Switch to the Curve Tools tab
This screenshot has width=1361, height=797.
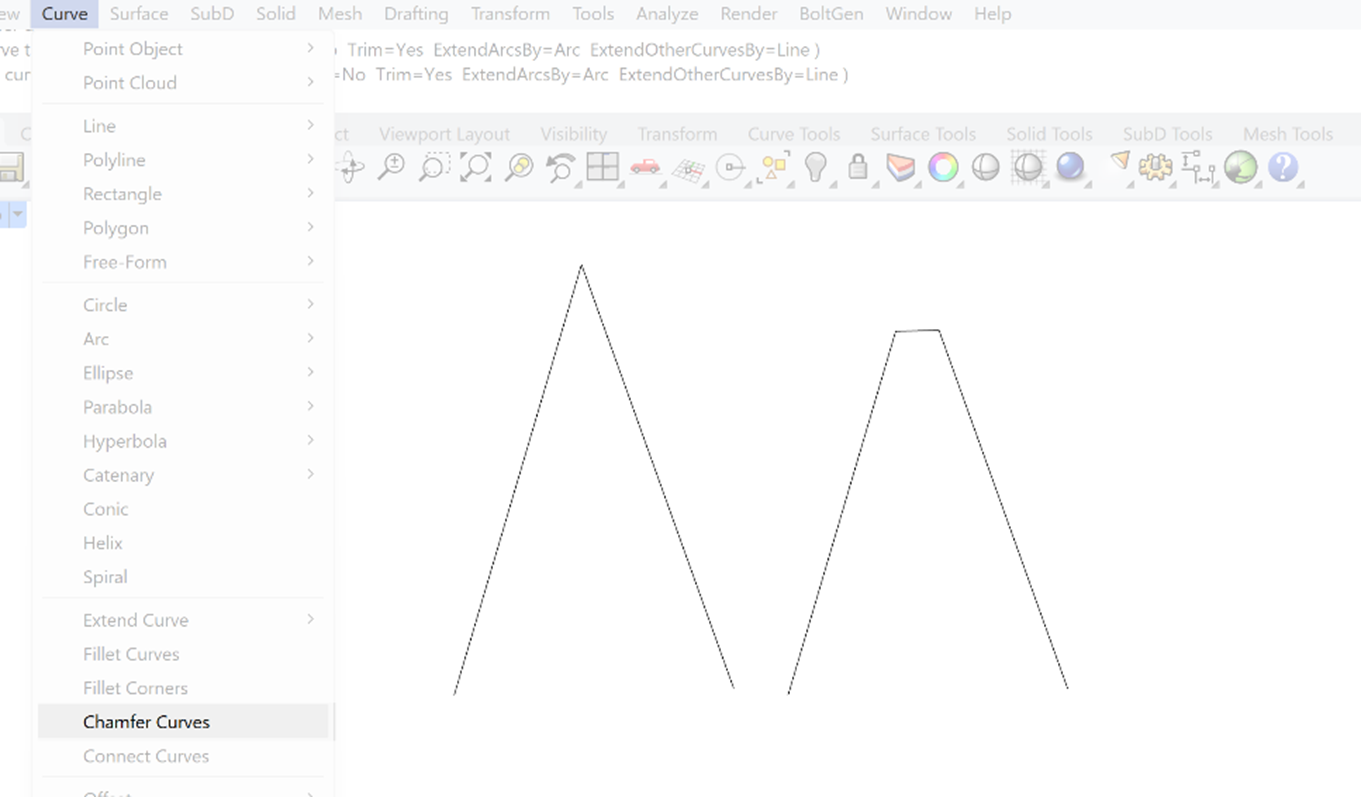(793, 133)
